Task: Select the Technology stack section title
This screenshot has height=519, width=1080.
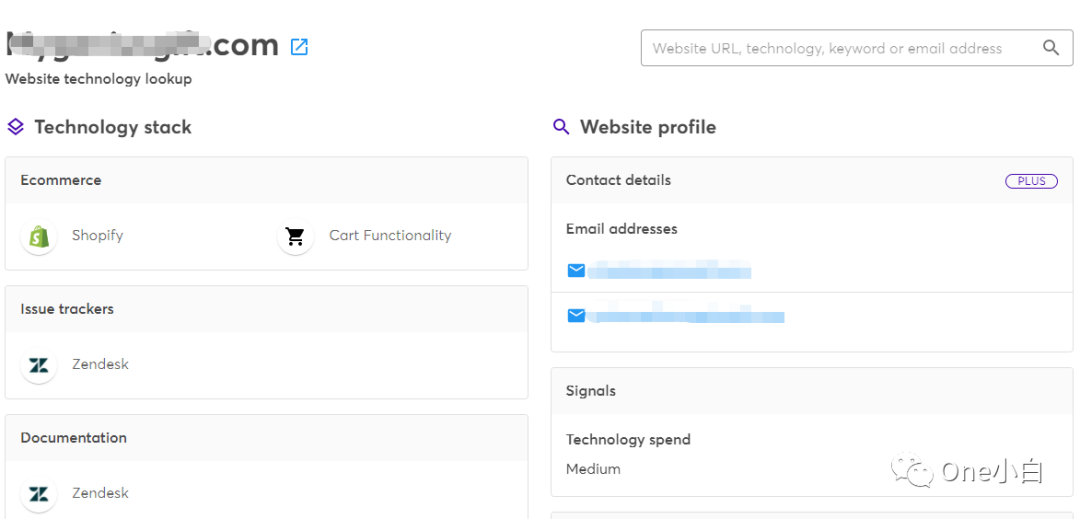Action: click(x=113, y=127)
